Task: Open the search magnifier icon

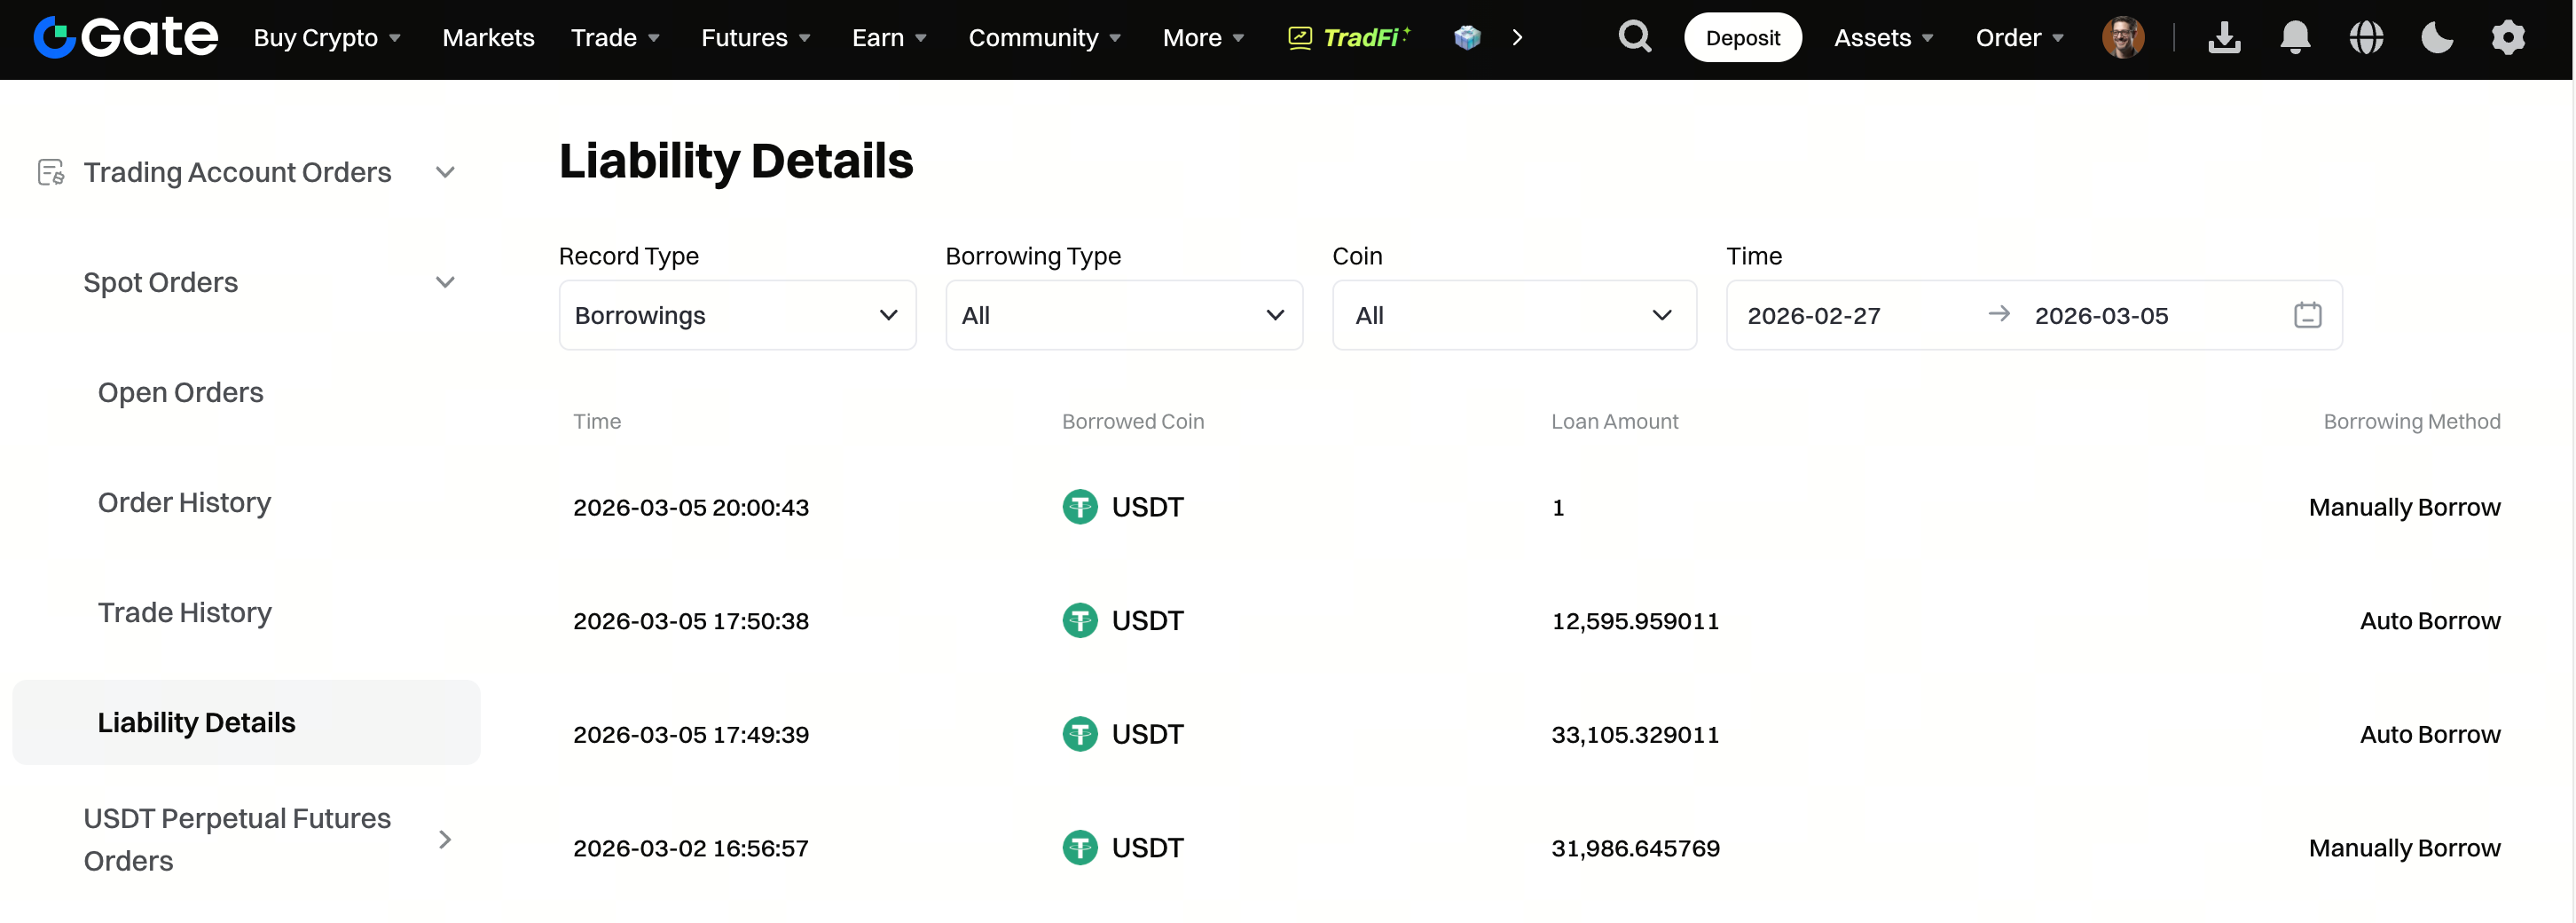Action: [1634, 38]
